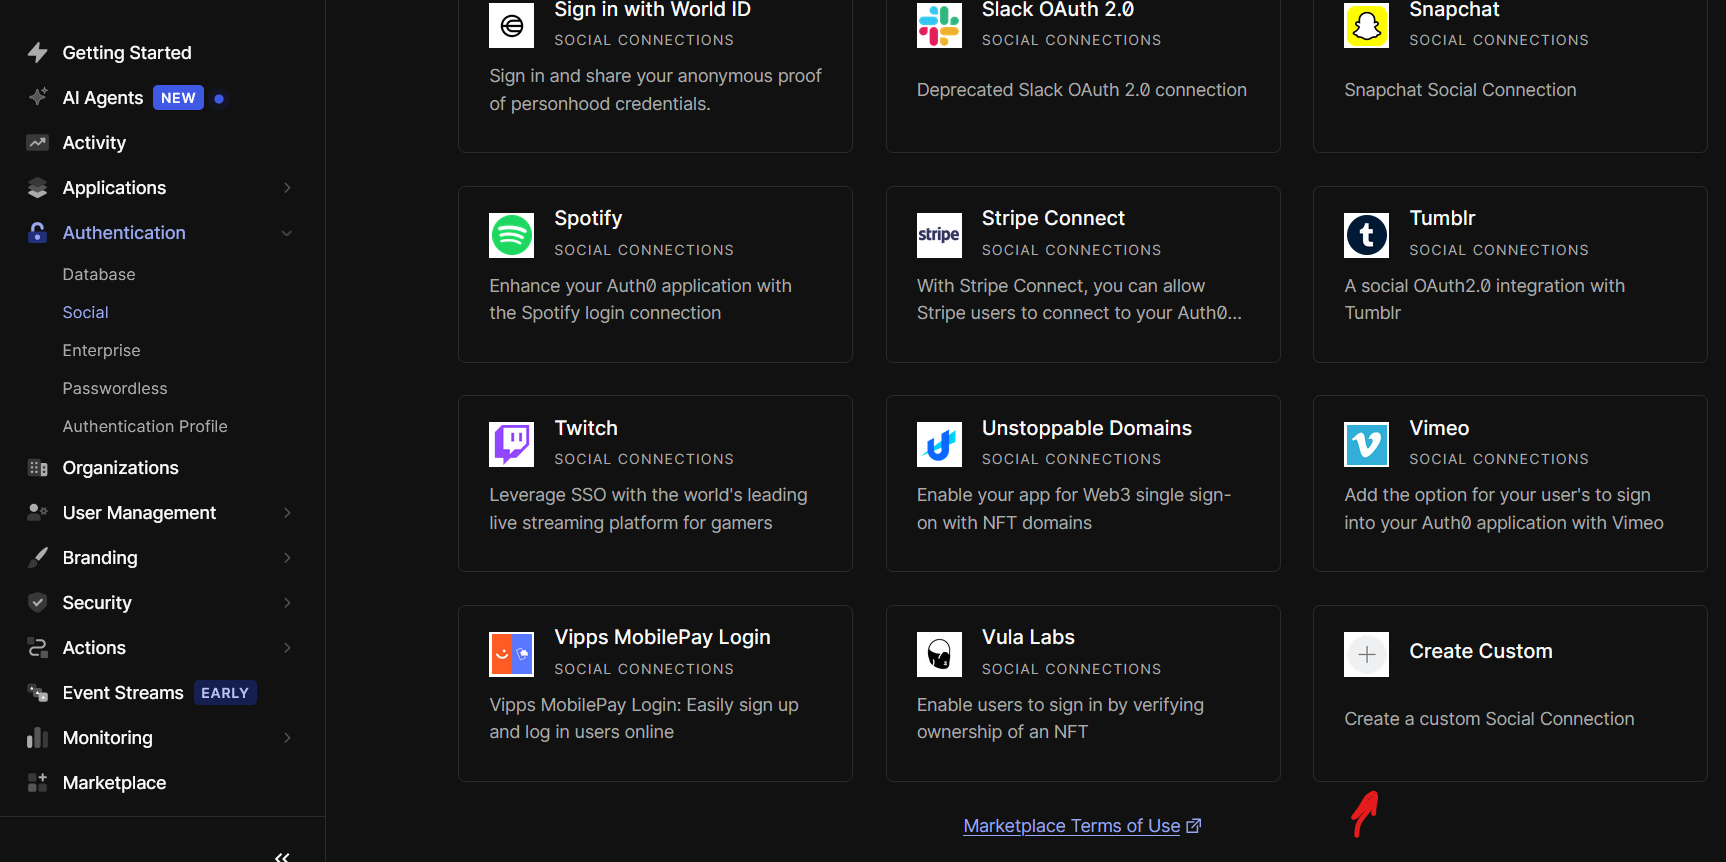Expand the Security section
This screenshot has width=1726, height=862.
[x=288, y=602]
